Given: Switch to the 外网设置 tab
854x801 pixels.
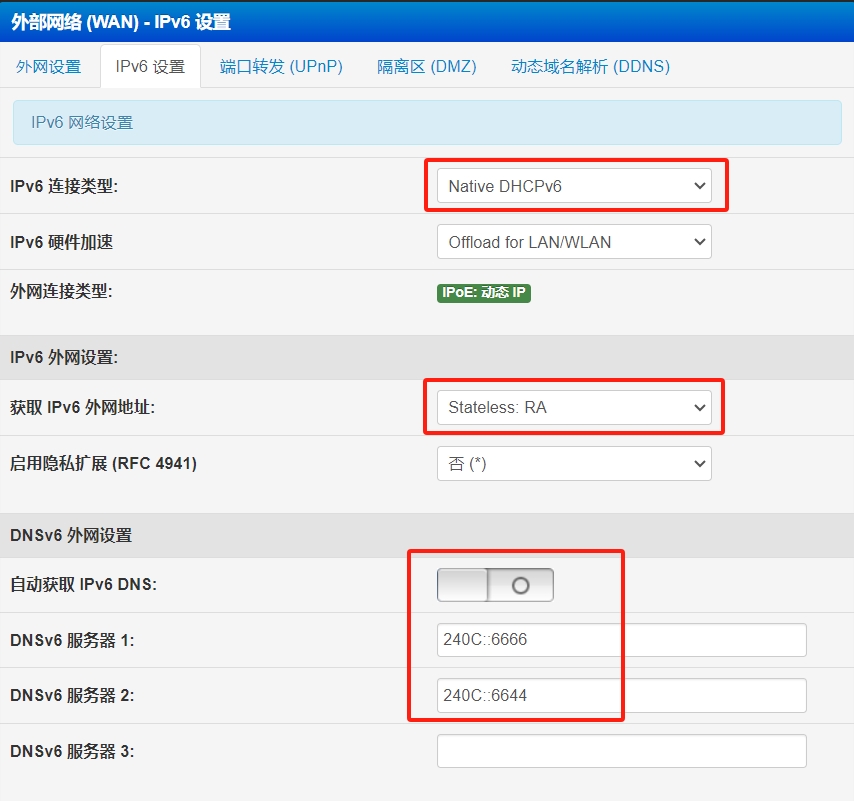Looking at the screenshot, I should (48, 67).
